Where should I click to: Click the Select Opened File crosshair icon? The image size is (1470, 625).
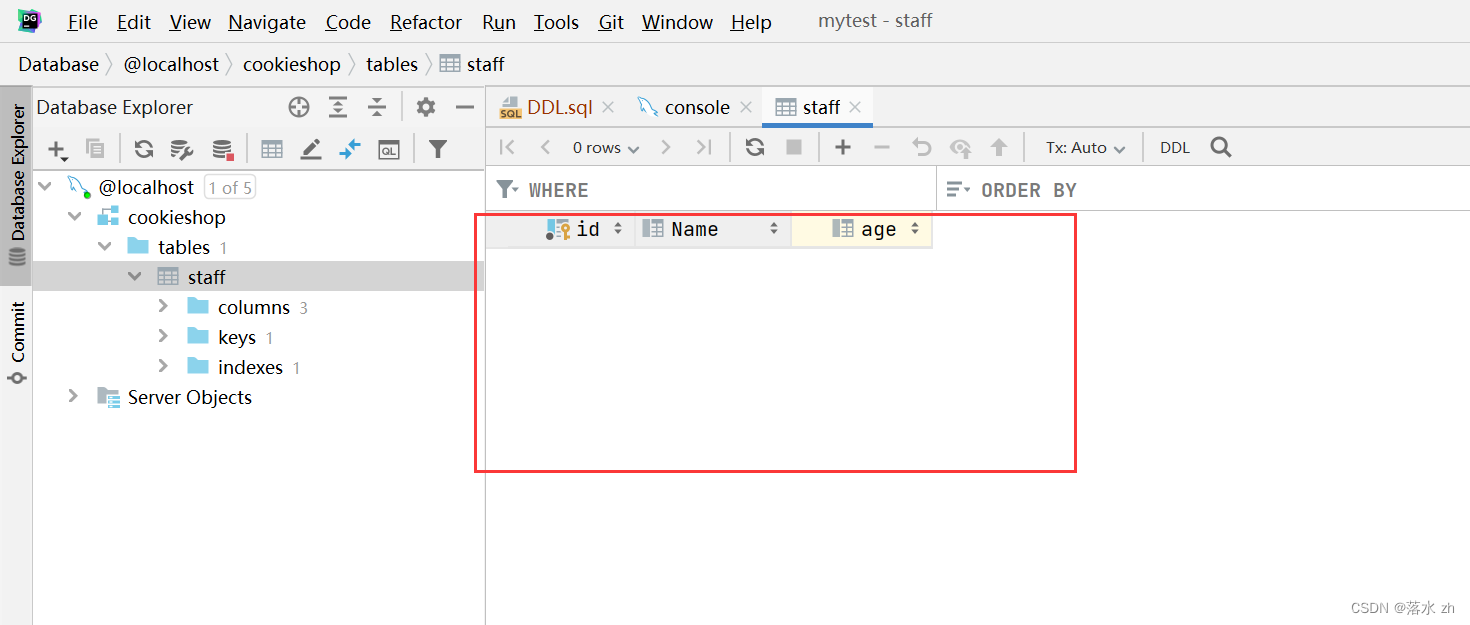click(298, 107)
